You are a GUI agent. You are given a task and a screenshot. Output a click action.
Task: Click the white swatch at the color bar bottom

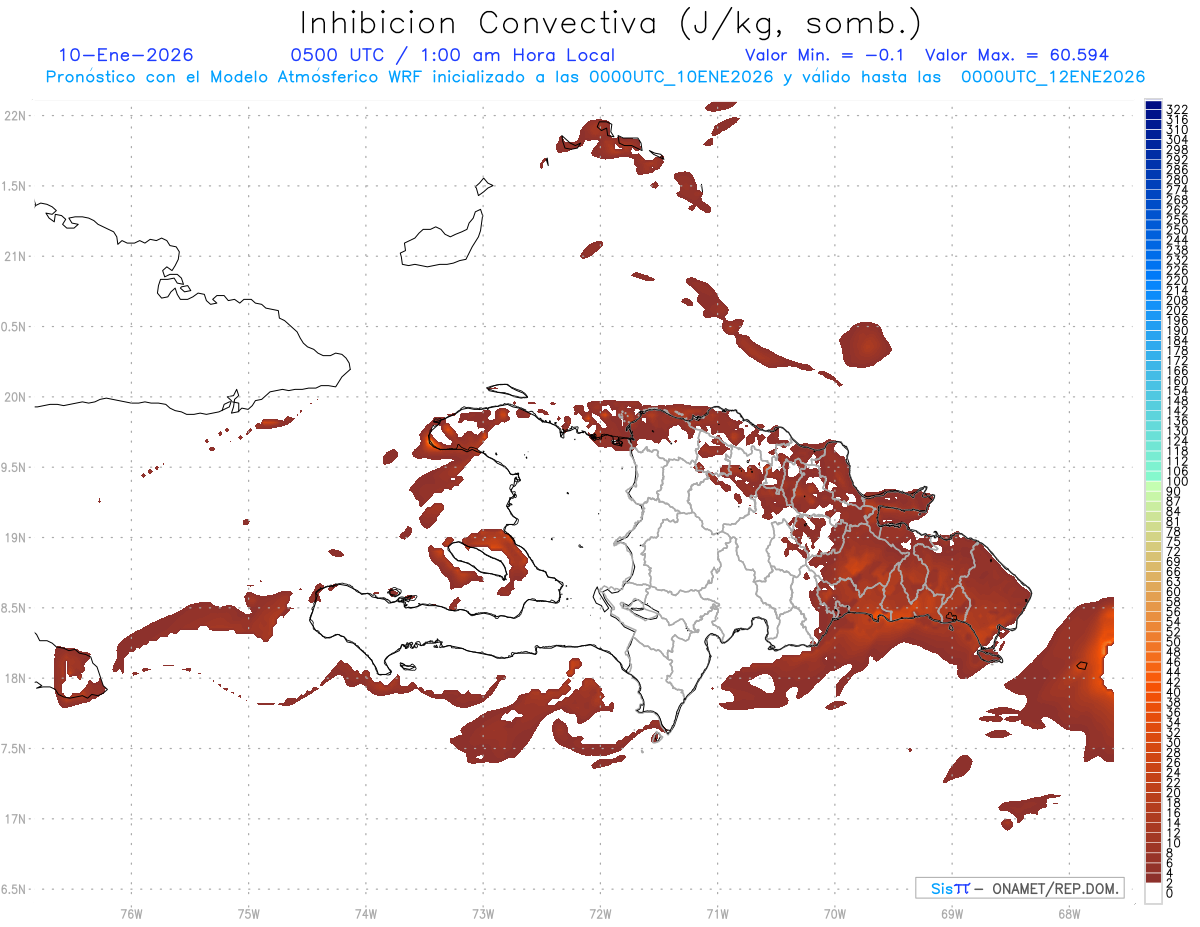click(x=1153, y=894)
